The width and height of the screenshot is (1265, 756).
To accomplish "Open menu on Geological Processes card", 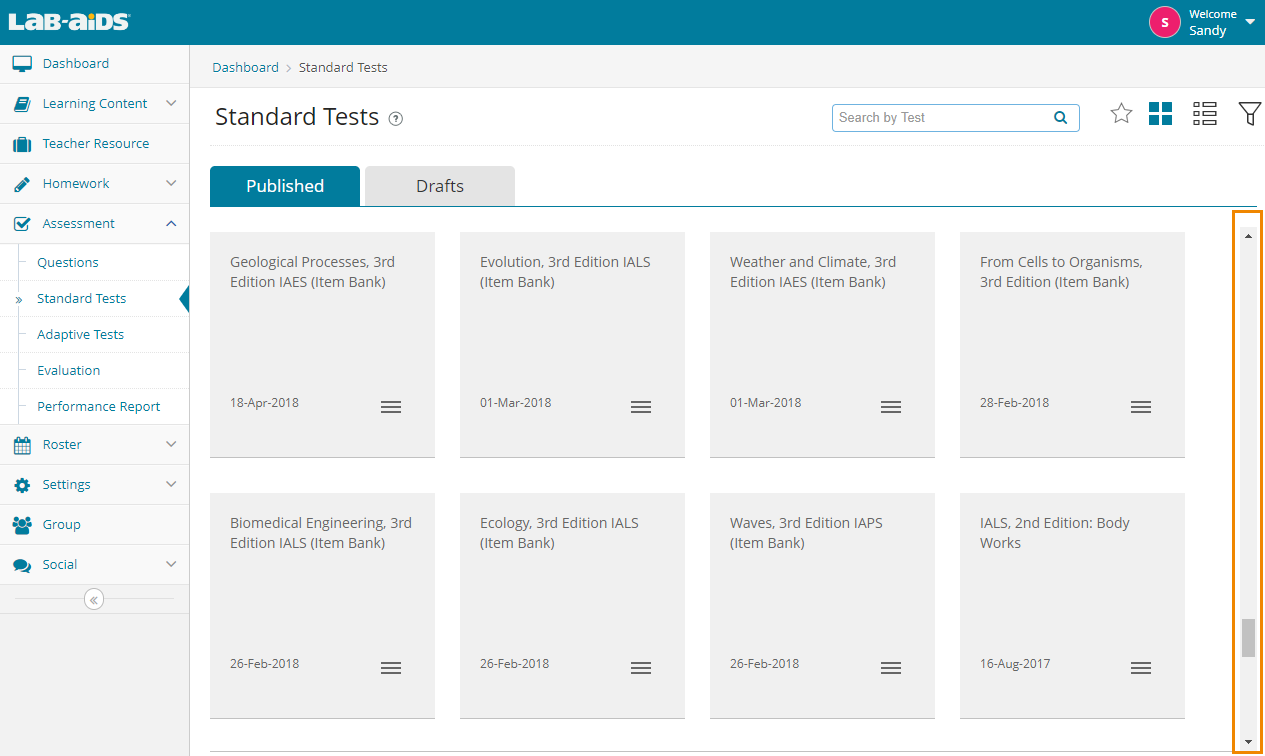I will tap(391, 407).
